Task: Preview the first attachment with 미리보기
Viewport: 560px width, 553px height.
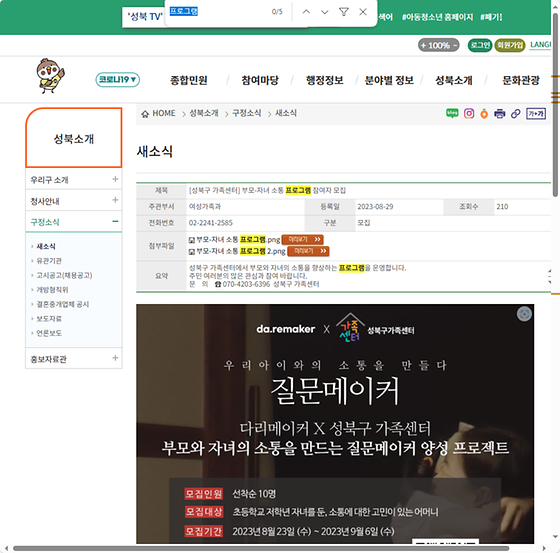Action: [302, 239]
